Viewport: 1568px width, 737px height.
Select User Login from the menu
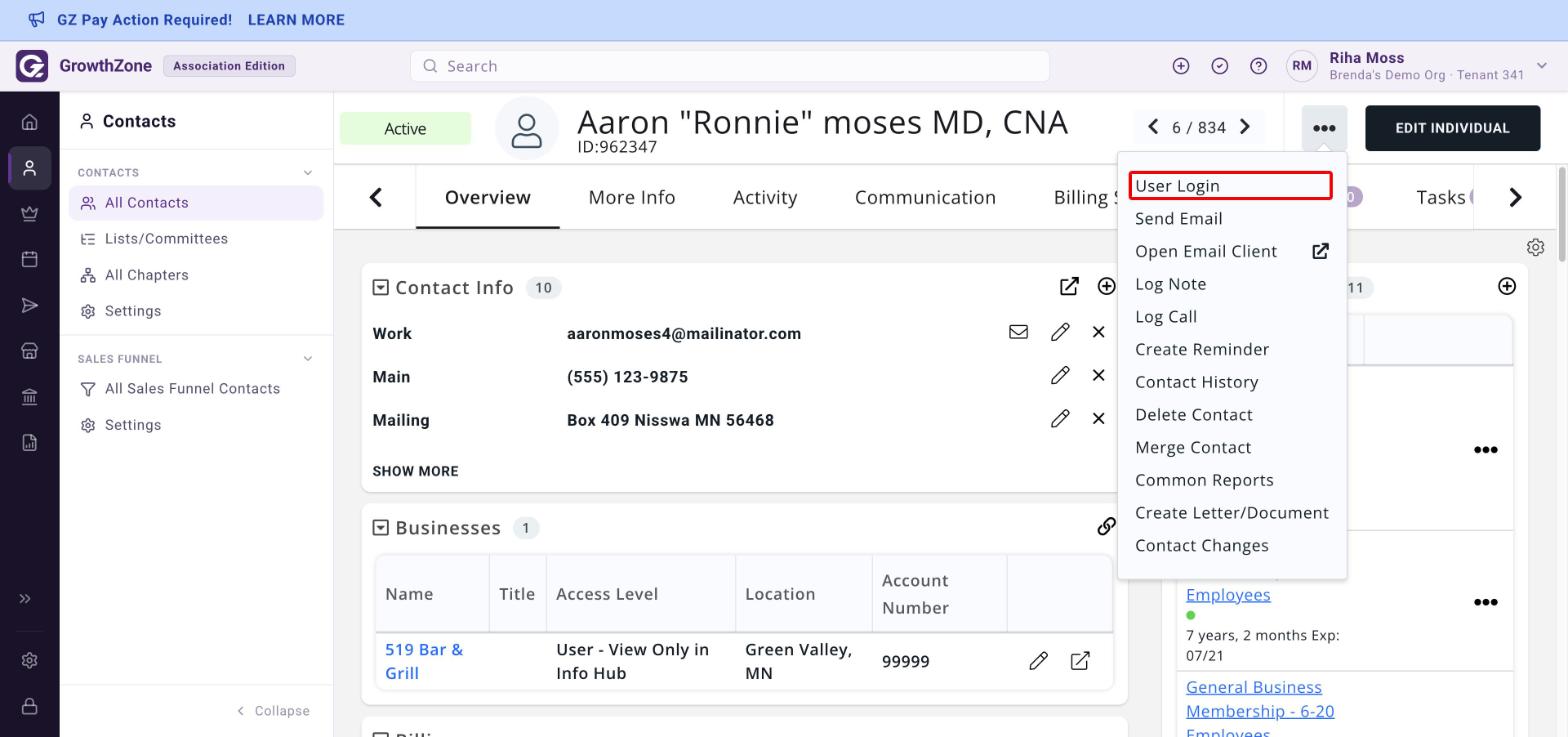click(x=1230, y=185)
